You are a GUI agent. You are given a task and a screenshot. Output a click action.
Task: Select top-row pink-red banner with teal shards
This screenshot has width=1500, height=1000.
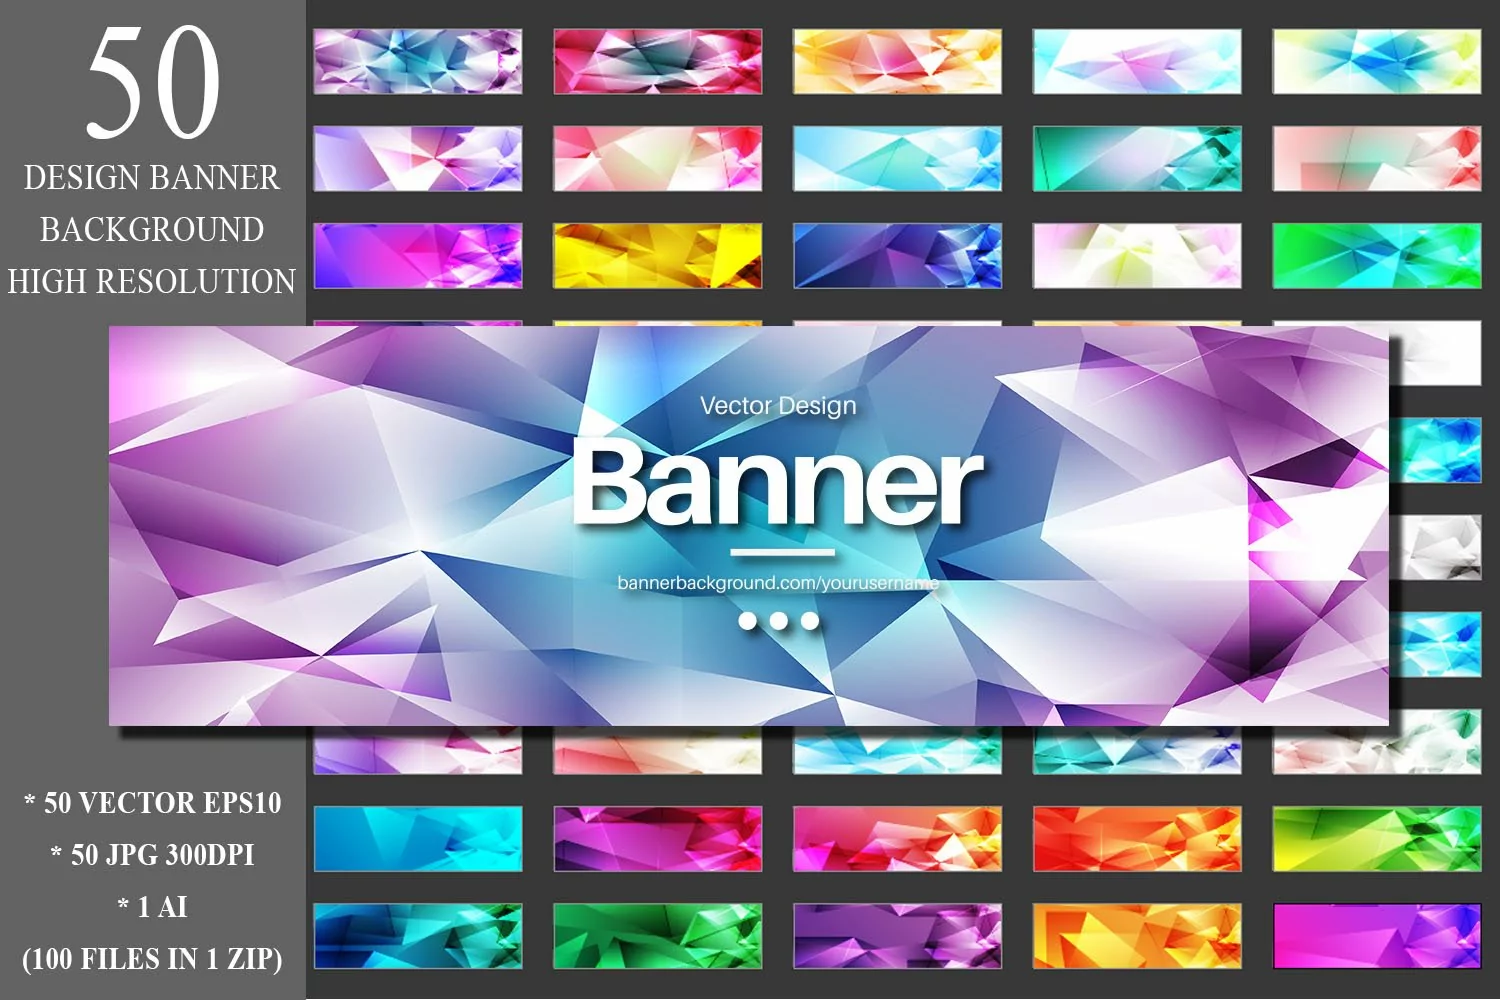coord(658,62)
